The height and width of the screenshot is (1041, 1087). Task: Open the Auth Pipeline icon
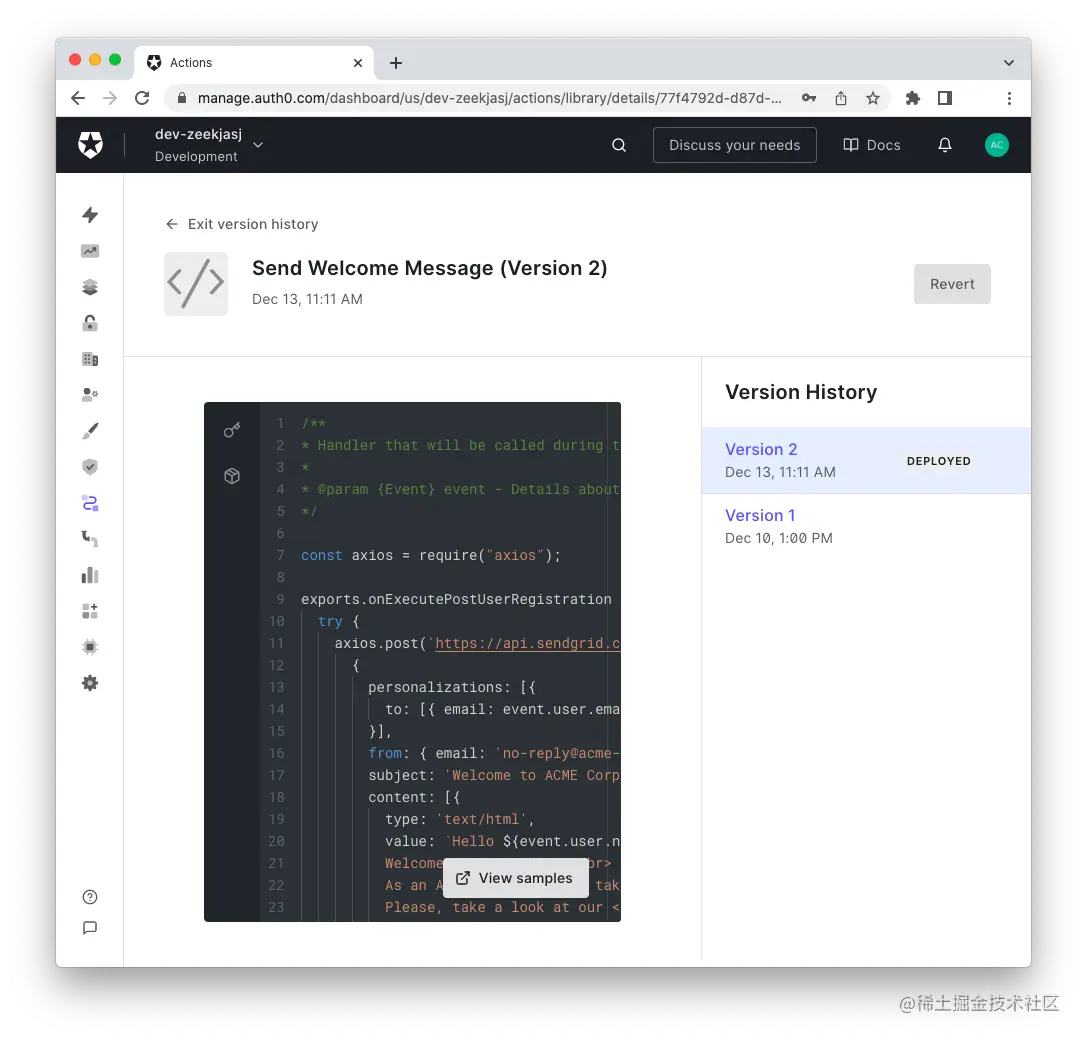click(x=90, y=539)
